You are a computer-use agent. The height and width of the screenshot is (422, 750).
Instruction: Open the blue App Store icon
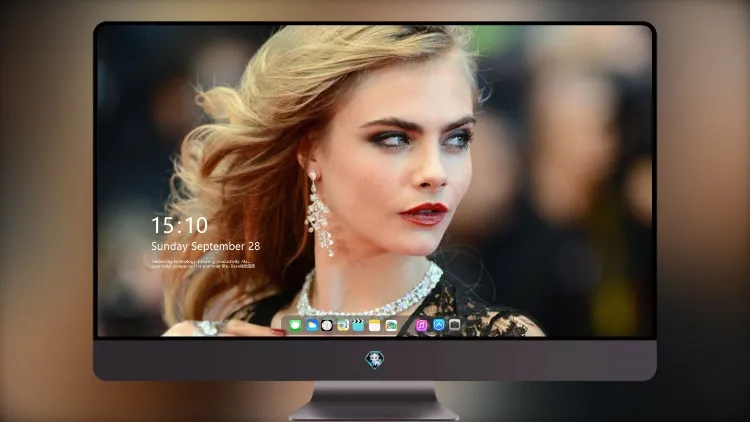[x=439, y=325]
